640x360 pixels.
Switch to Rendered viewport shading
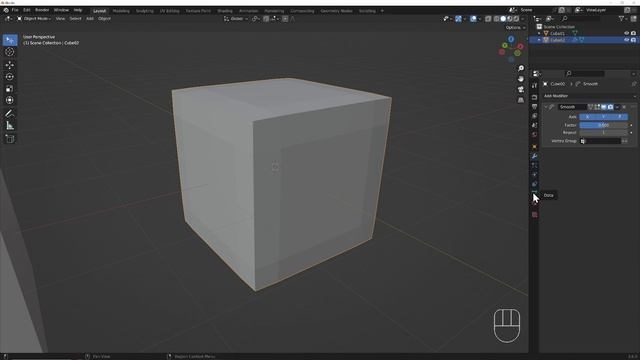[516, 19]
